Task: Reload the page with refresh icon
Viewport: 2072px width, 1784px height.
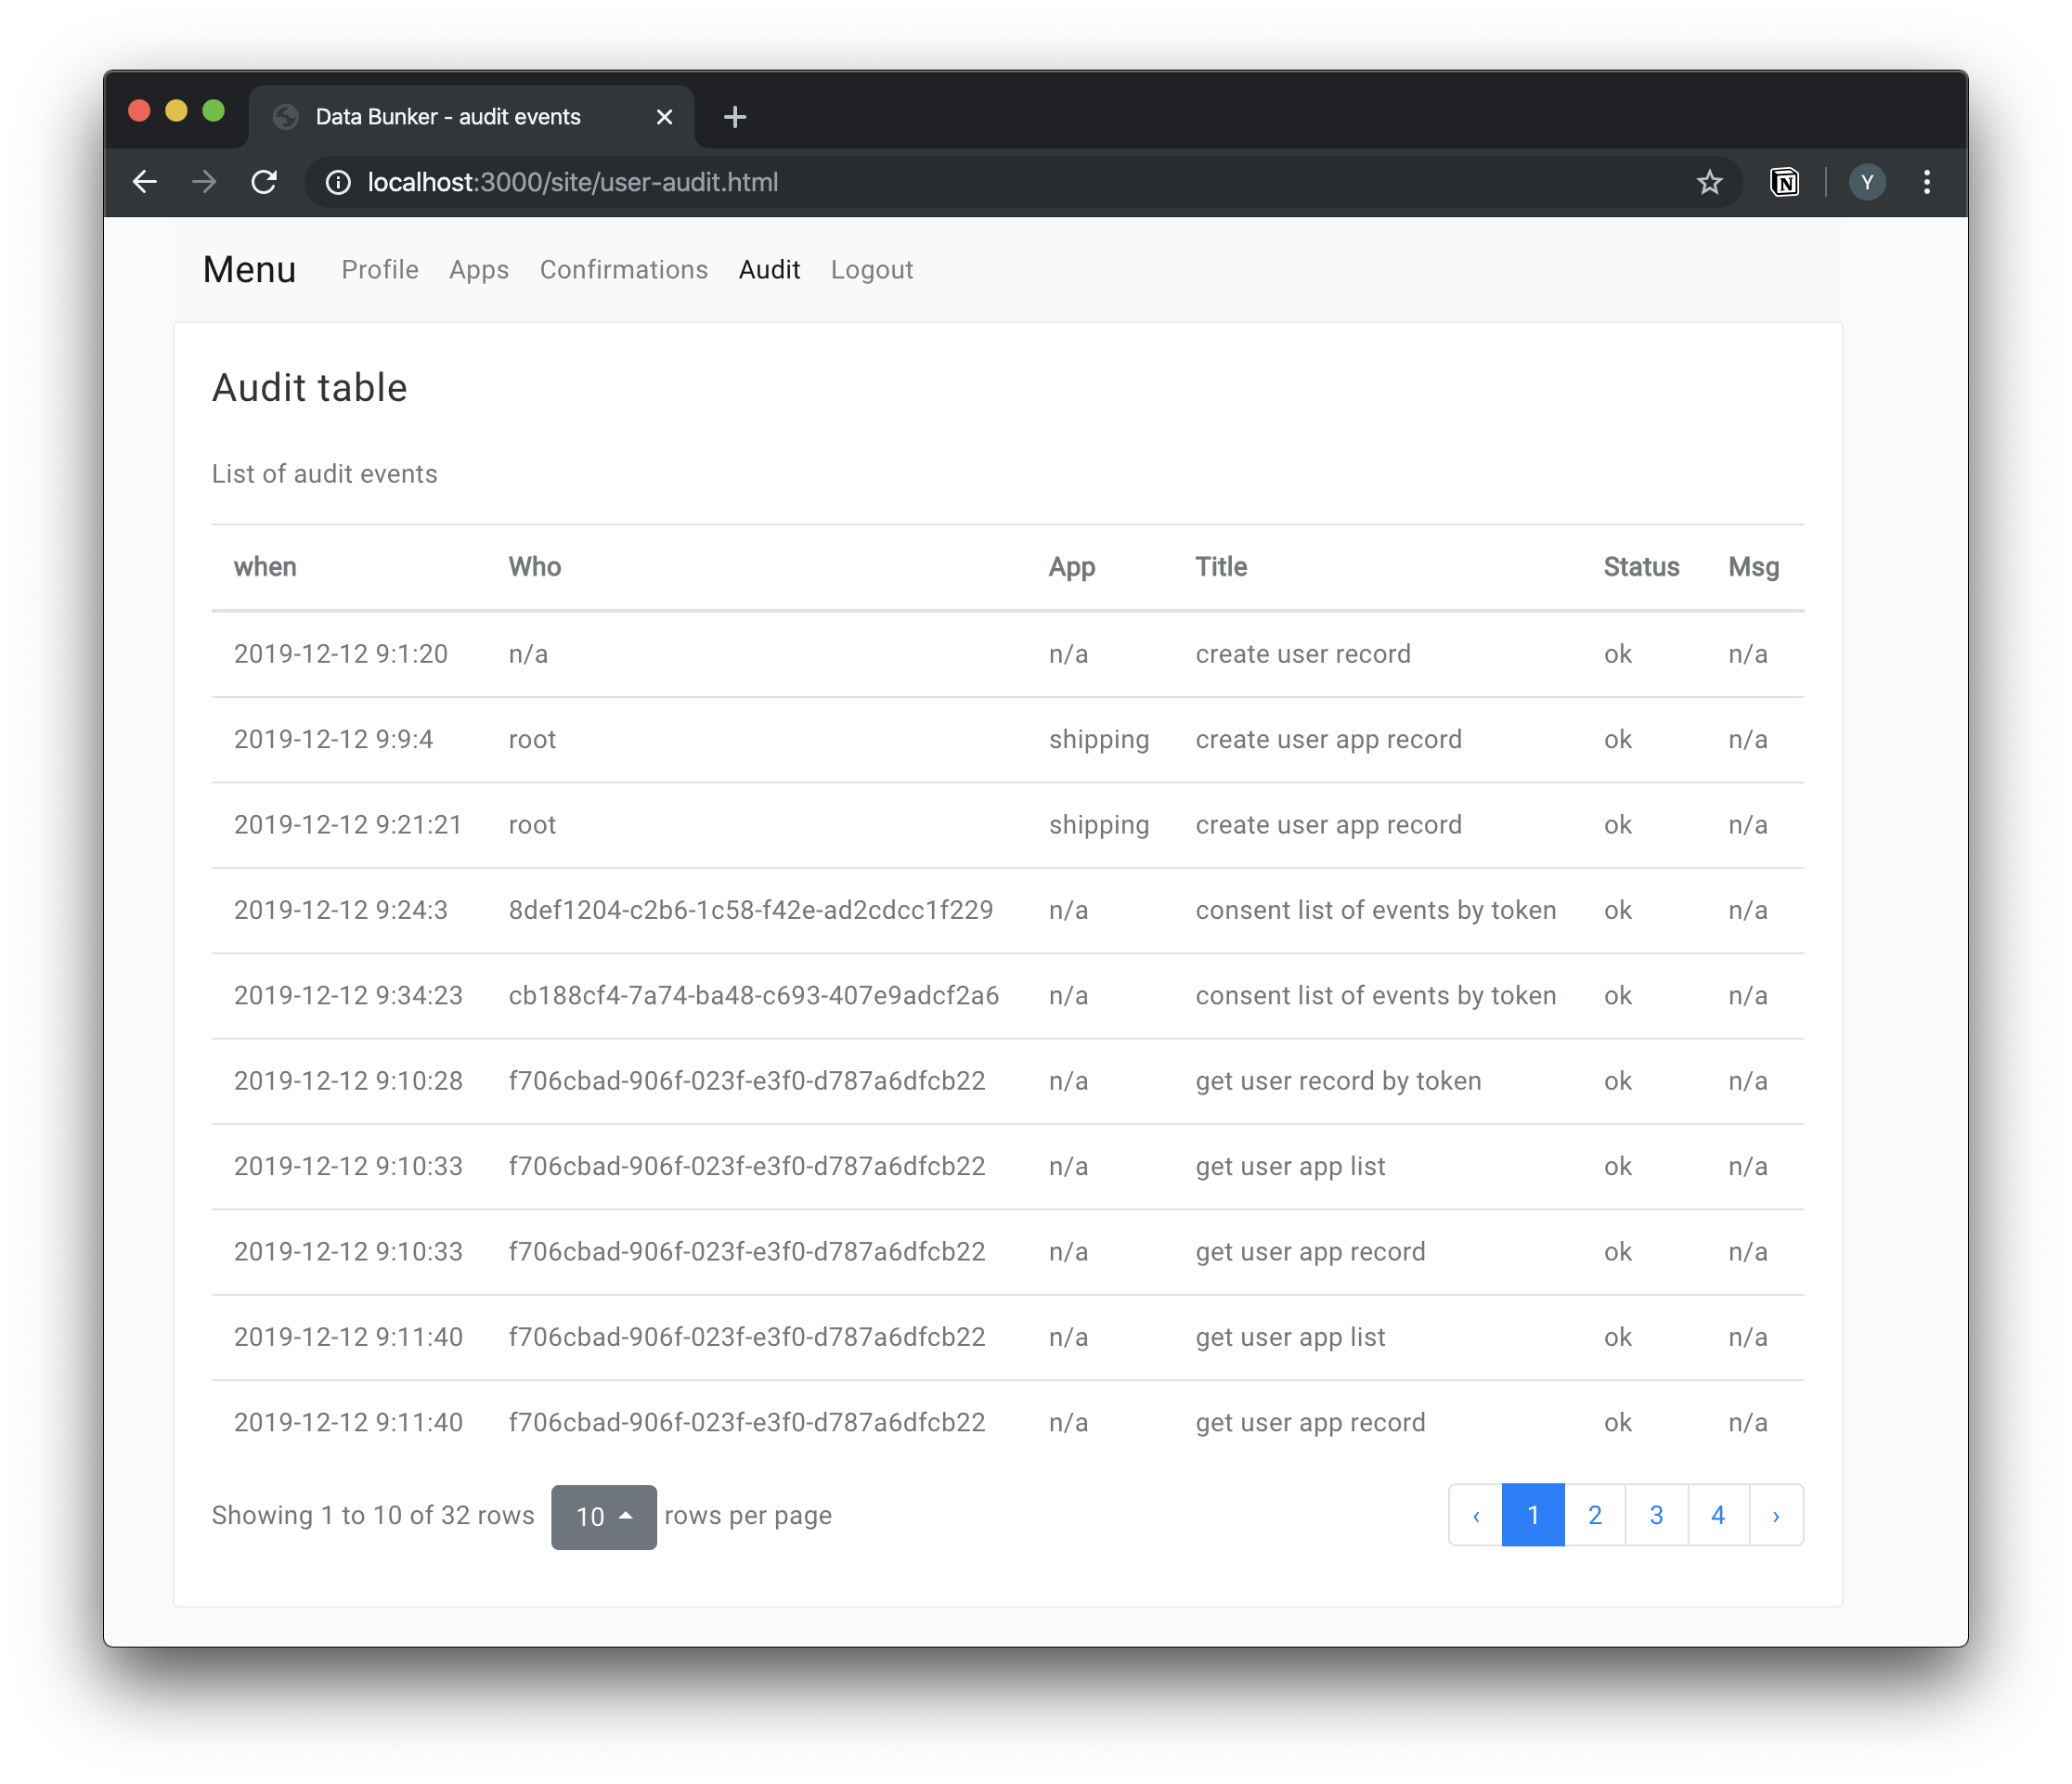Action: [264, 182]
